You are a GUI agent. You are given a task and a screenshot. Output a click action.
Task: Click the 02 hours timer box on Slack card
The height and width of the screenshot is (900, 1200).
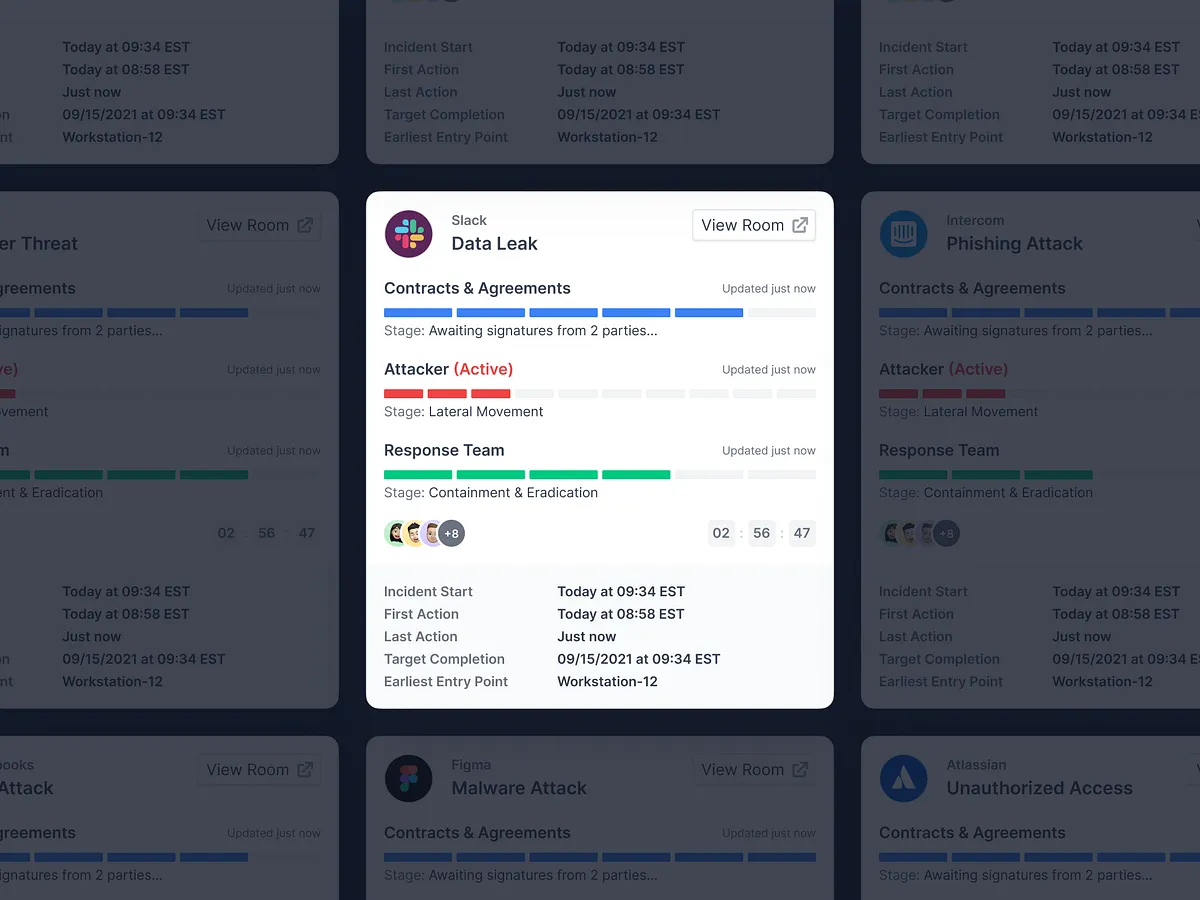tap(721, 533)
